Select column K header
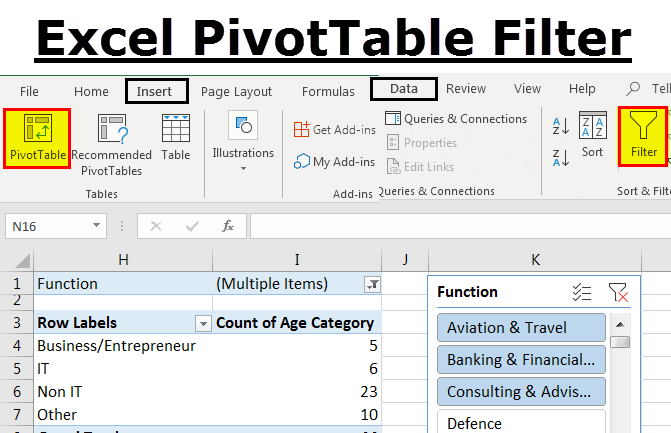This screenshot has height=433, width=671. pyautogui.click(x=535, y=260)
